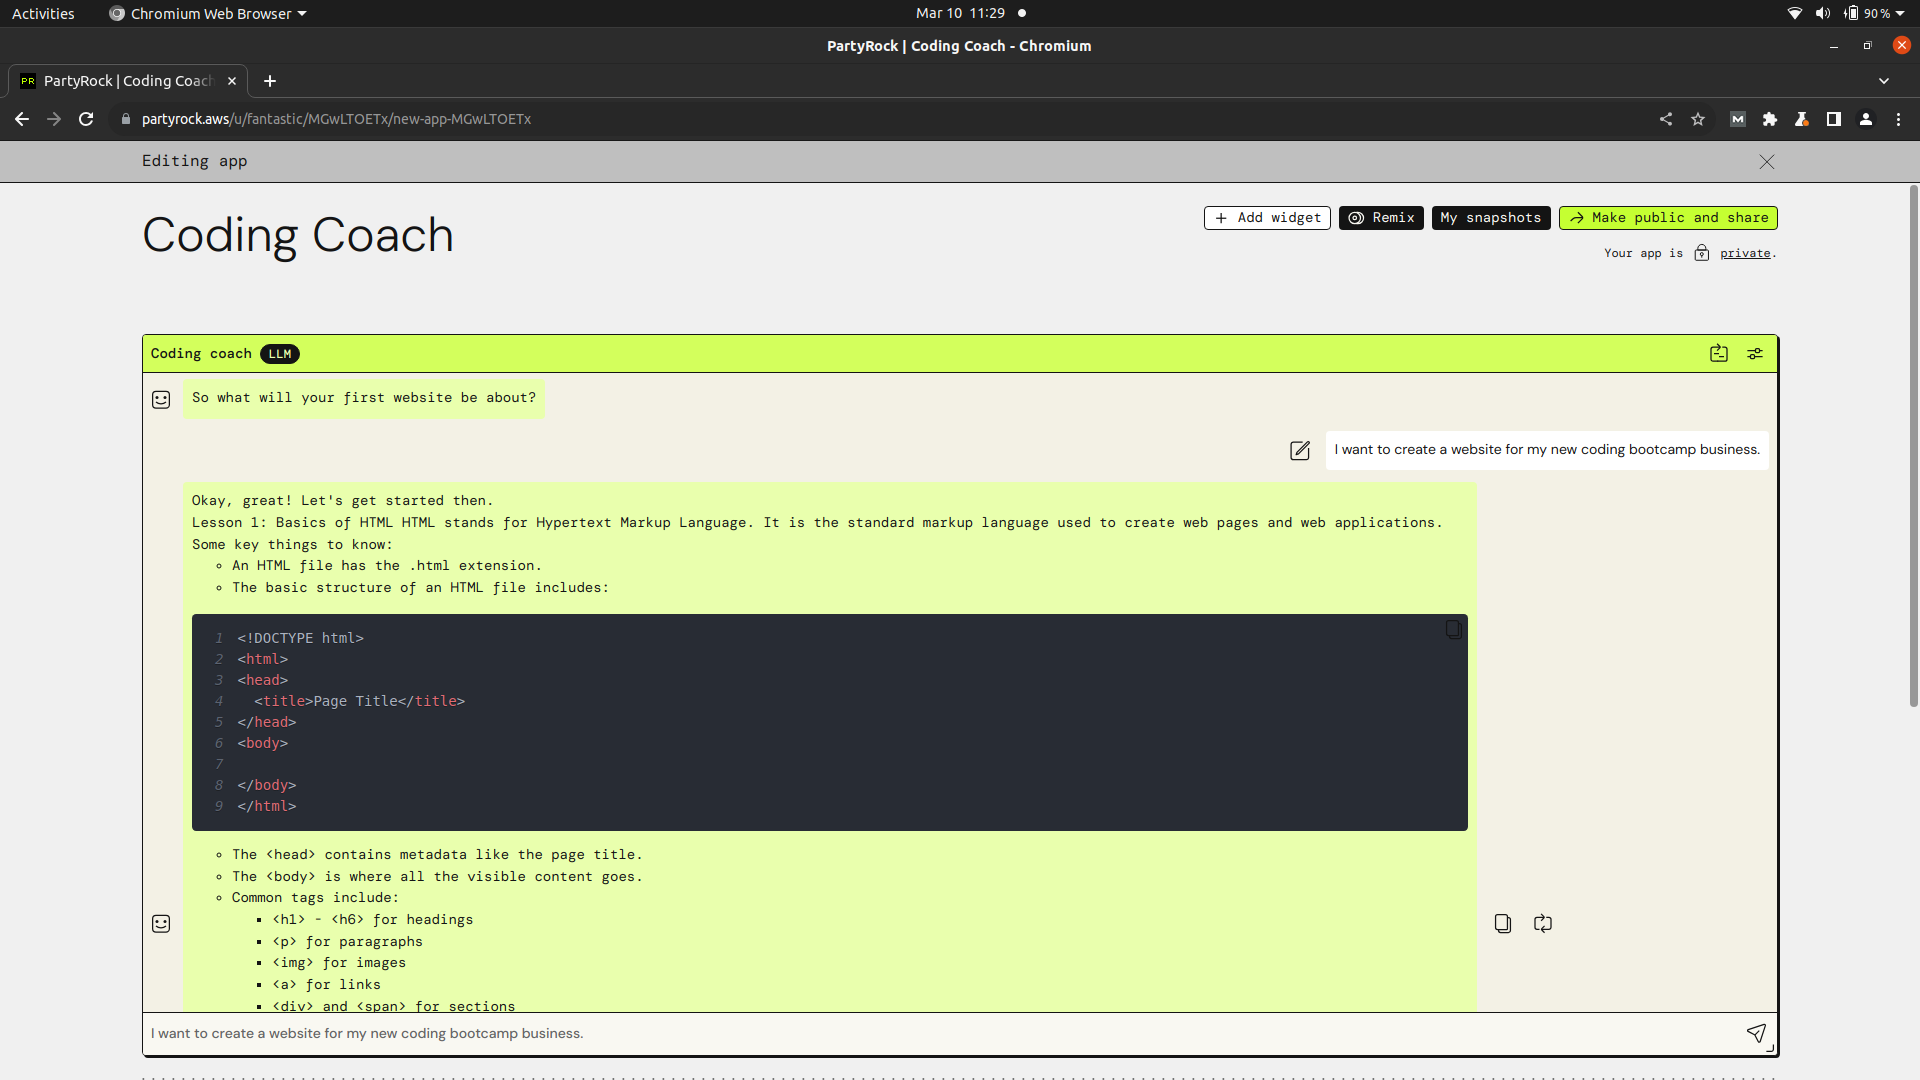Click the volume speaker icon in top bar
1920x1080 pixels.
click(1823, 13)
